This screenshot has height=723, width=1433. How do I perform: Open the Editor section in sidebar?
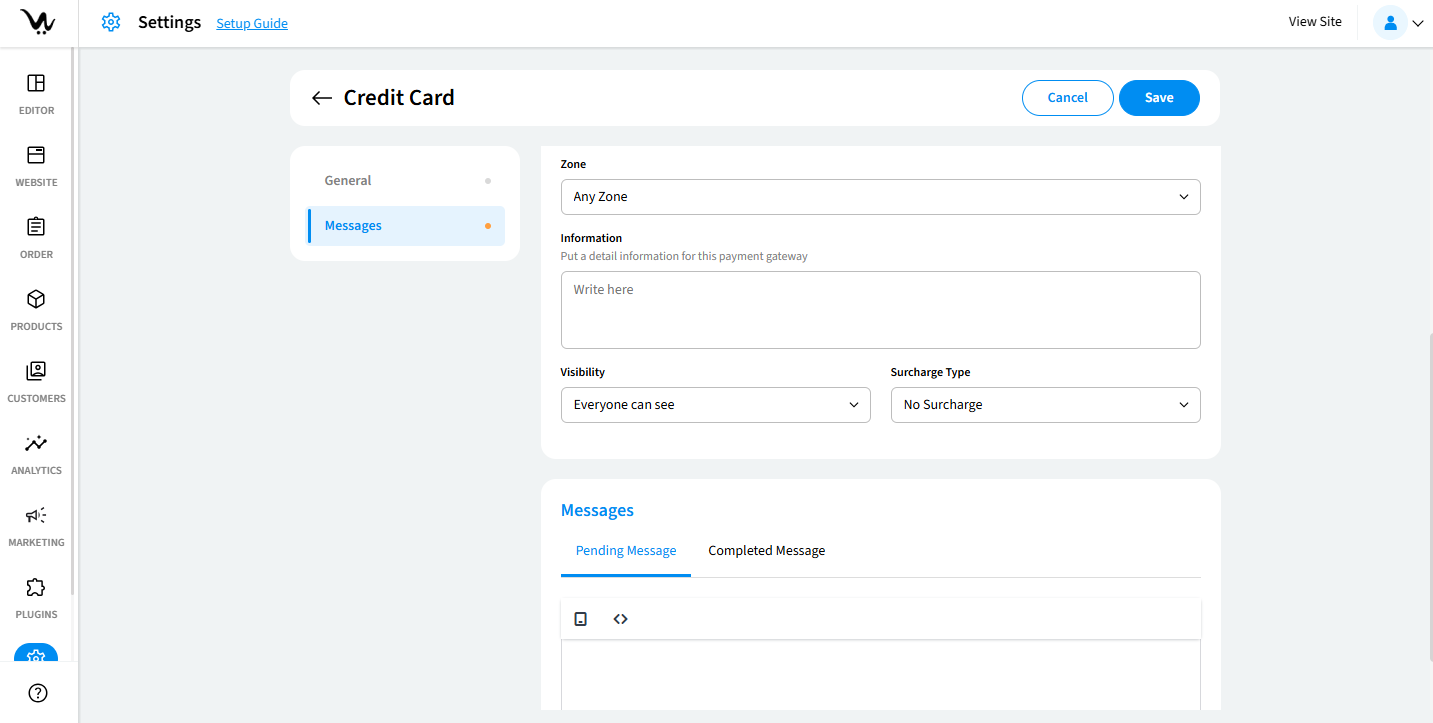36,84
